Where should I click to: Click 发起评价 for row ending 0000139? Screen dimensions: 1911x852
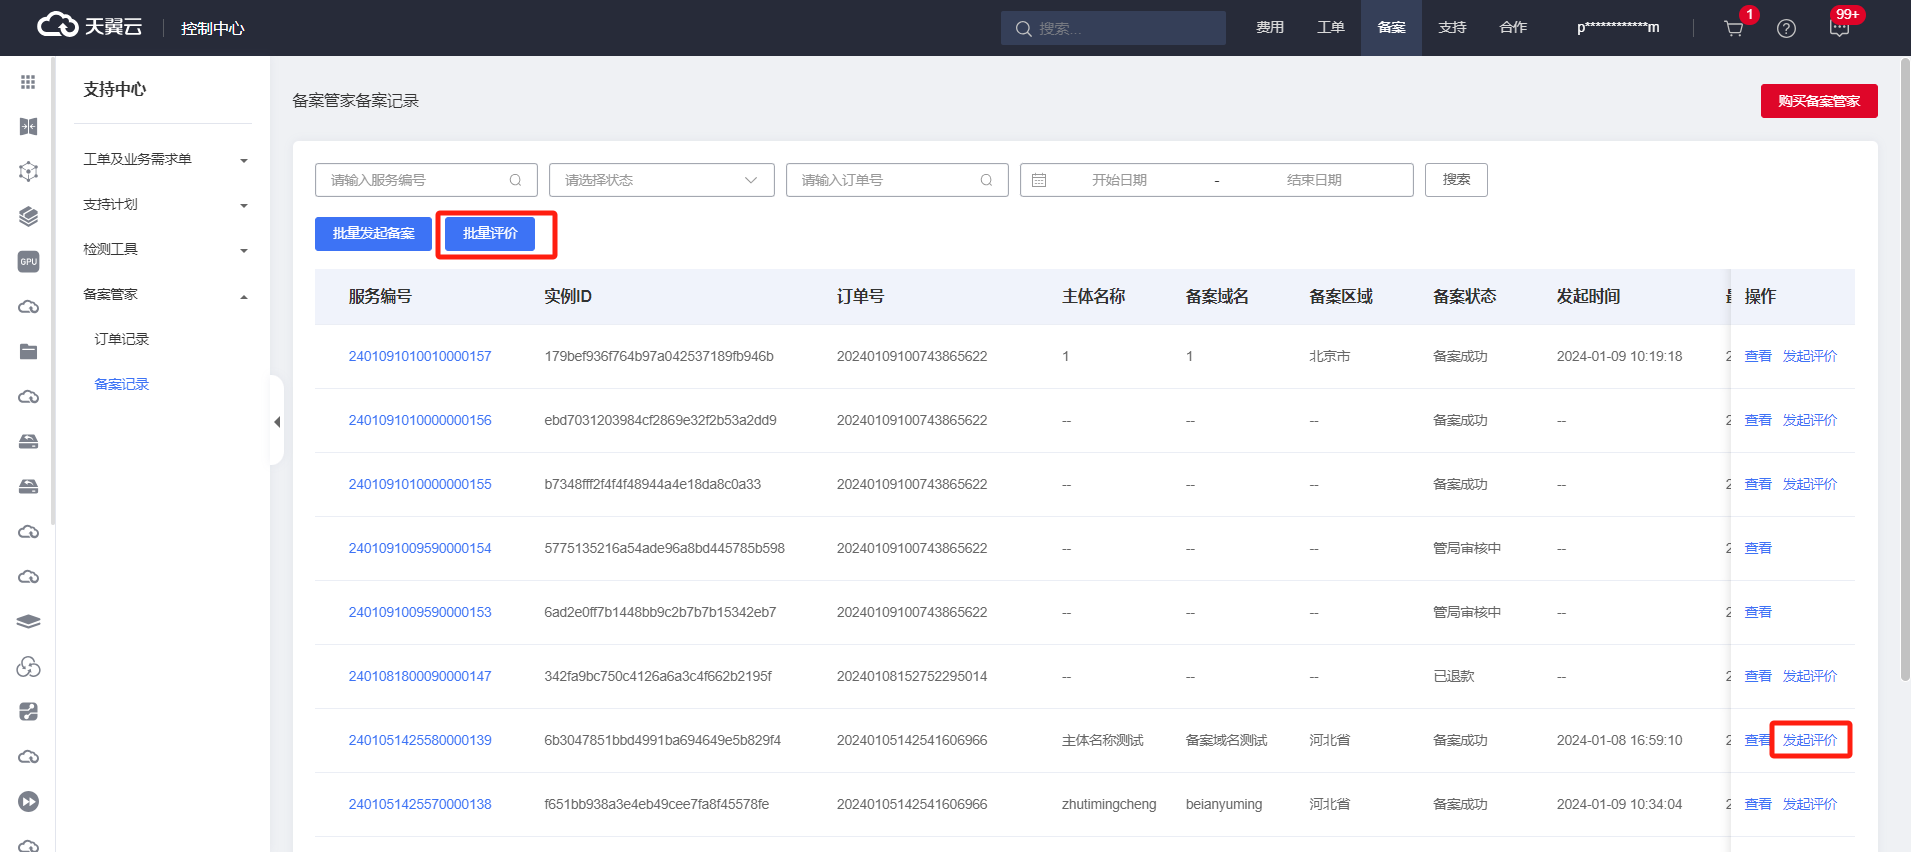coord(1810,740)
